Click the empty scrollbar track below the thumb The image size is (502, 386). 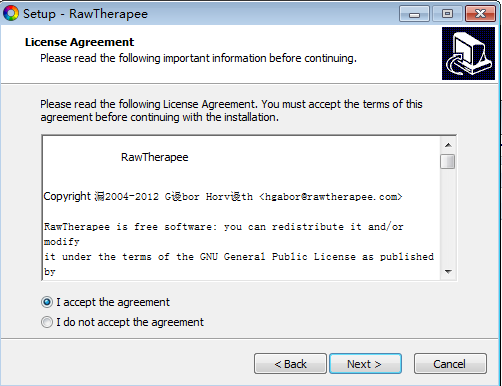[x=448, y=217]
